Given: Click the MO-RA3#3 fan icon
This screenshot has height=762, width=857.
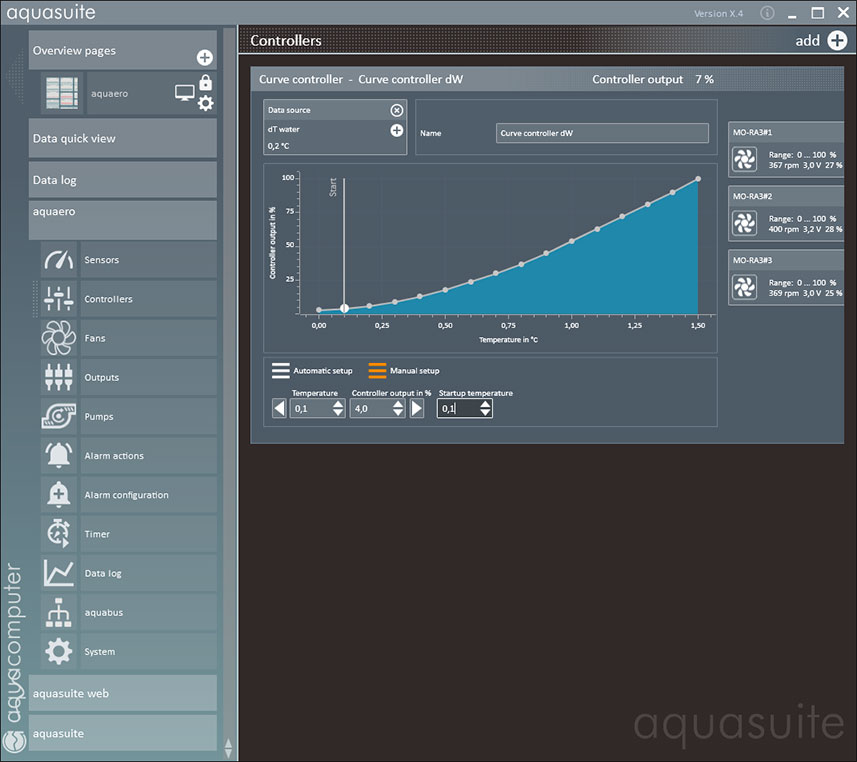Looking at the screenshot, I should (x=744, y=288).
